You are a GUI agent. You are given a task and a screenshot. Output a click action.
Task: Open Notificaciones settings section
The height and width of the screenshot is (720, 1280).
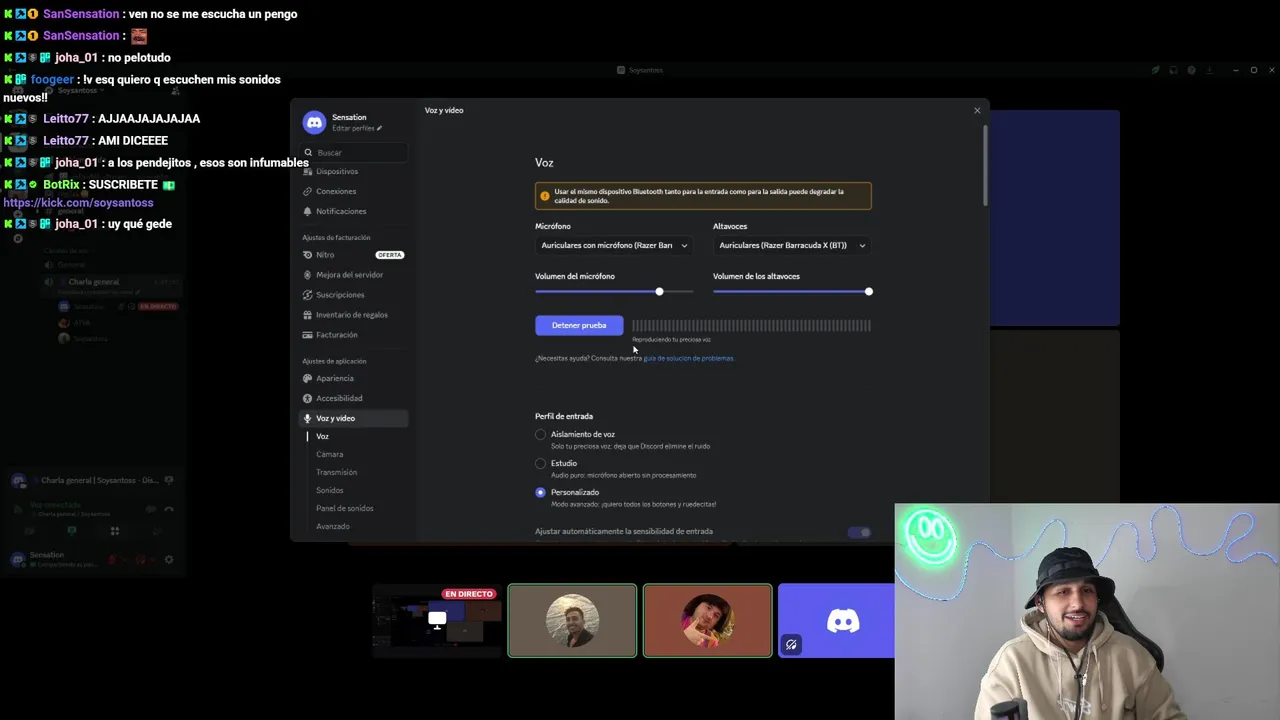(x=354, y=211)
